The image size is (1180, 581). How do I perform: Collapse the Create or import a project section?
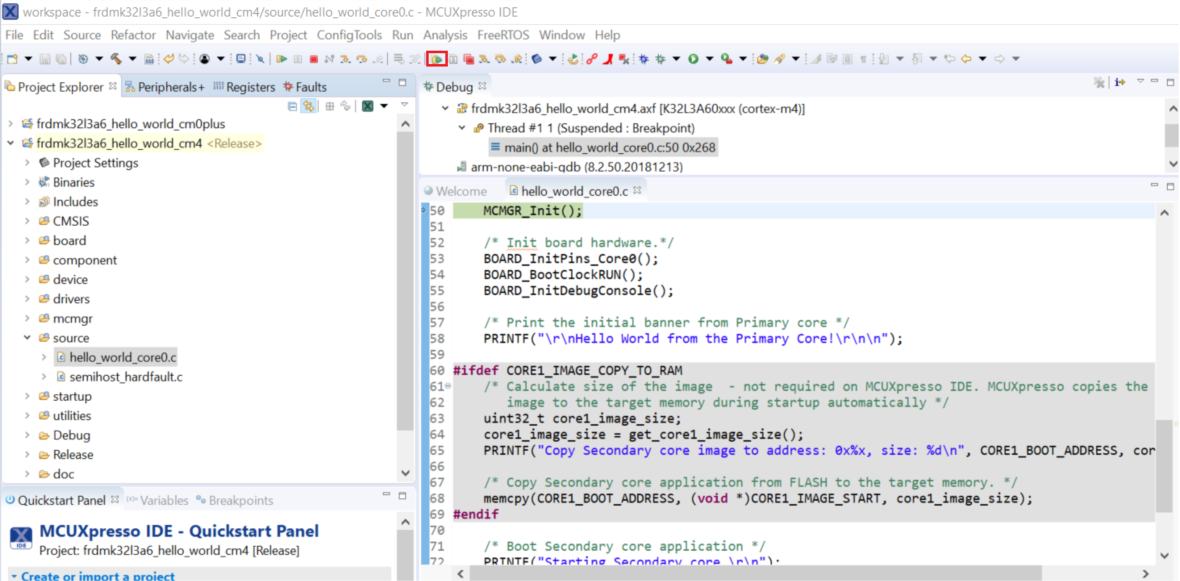14,576
